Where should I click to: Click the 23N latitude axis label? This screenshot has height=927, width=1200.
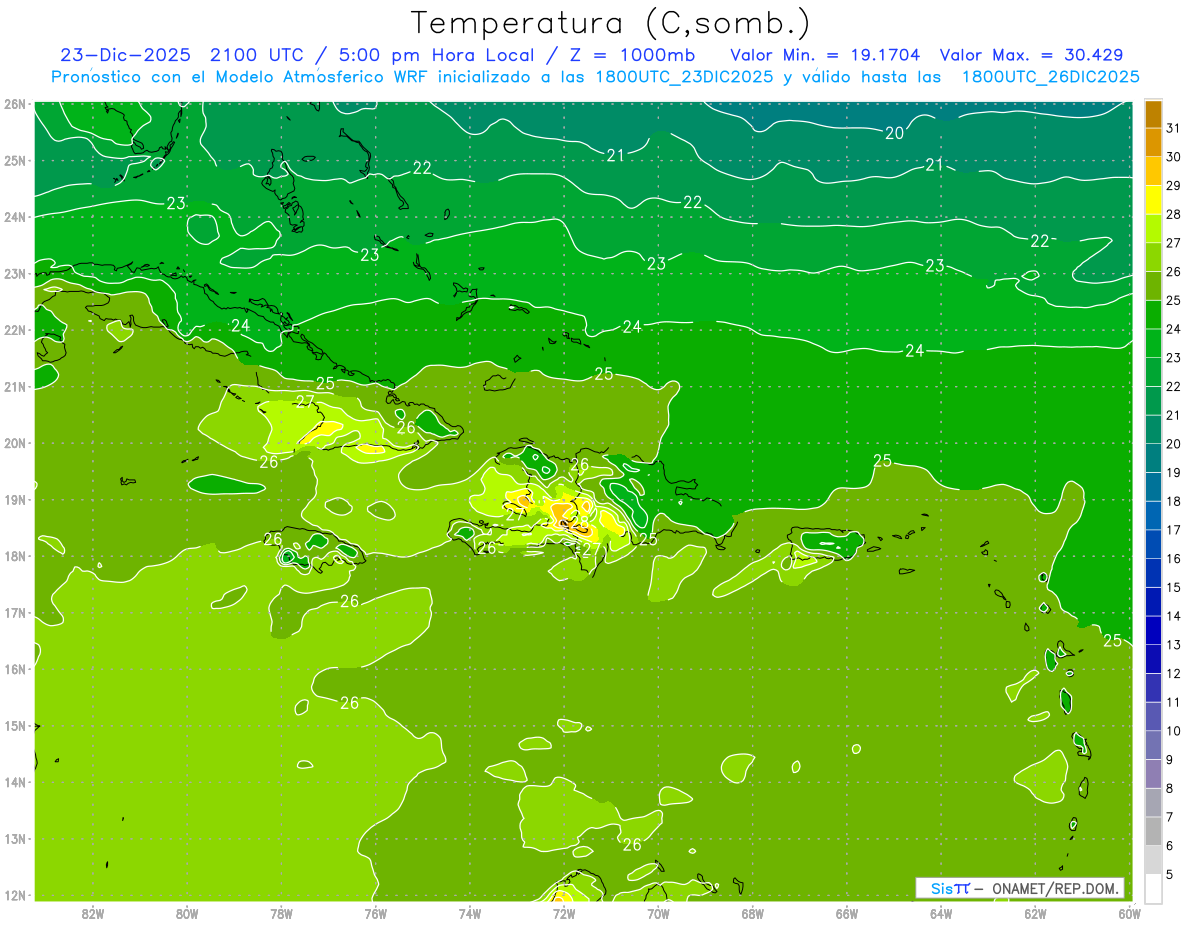tap(14, 273)
